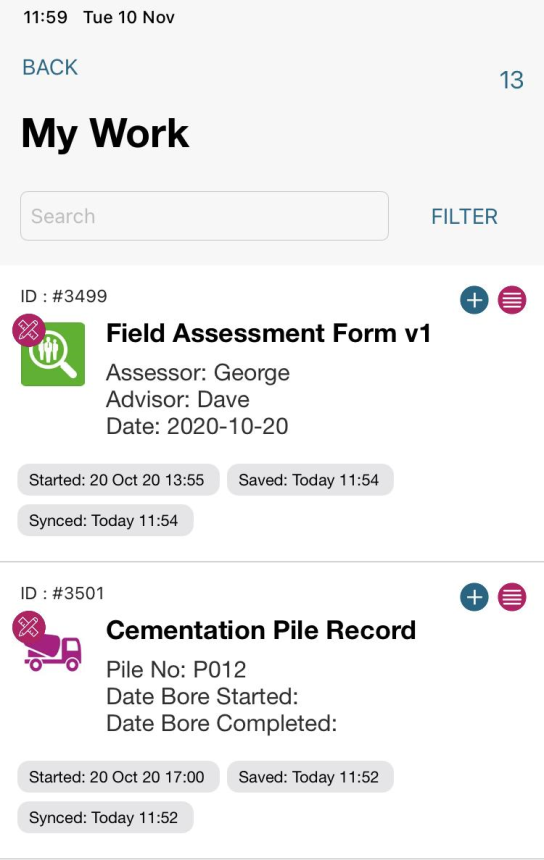Tap the draft pencil badge on Cementation Pile
The image size is (544, 860).
tap(29, 627)
